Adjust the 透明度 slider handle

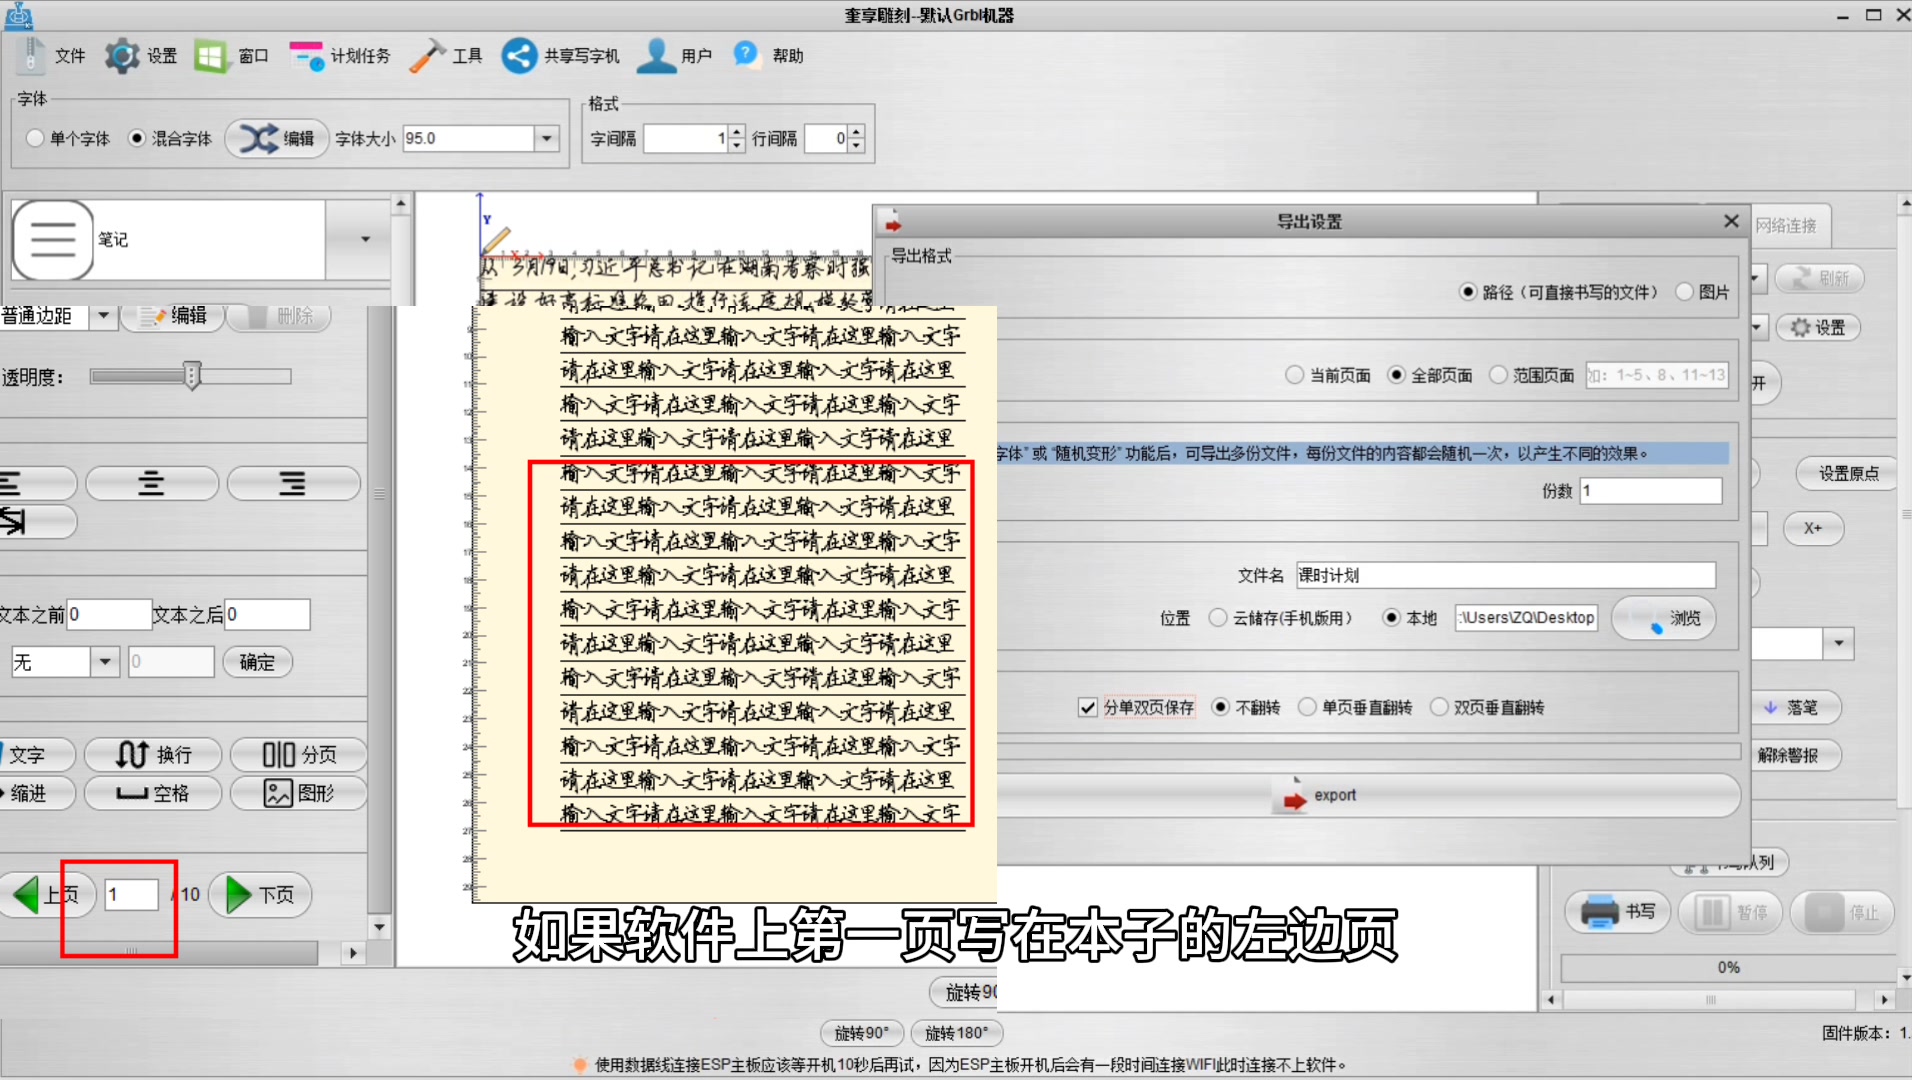pyautogui.click(x=192, y=376)
